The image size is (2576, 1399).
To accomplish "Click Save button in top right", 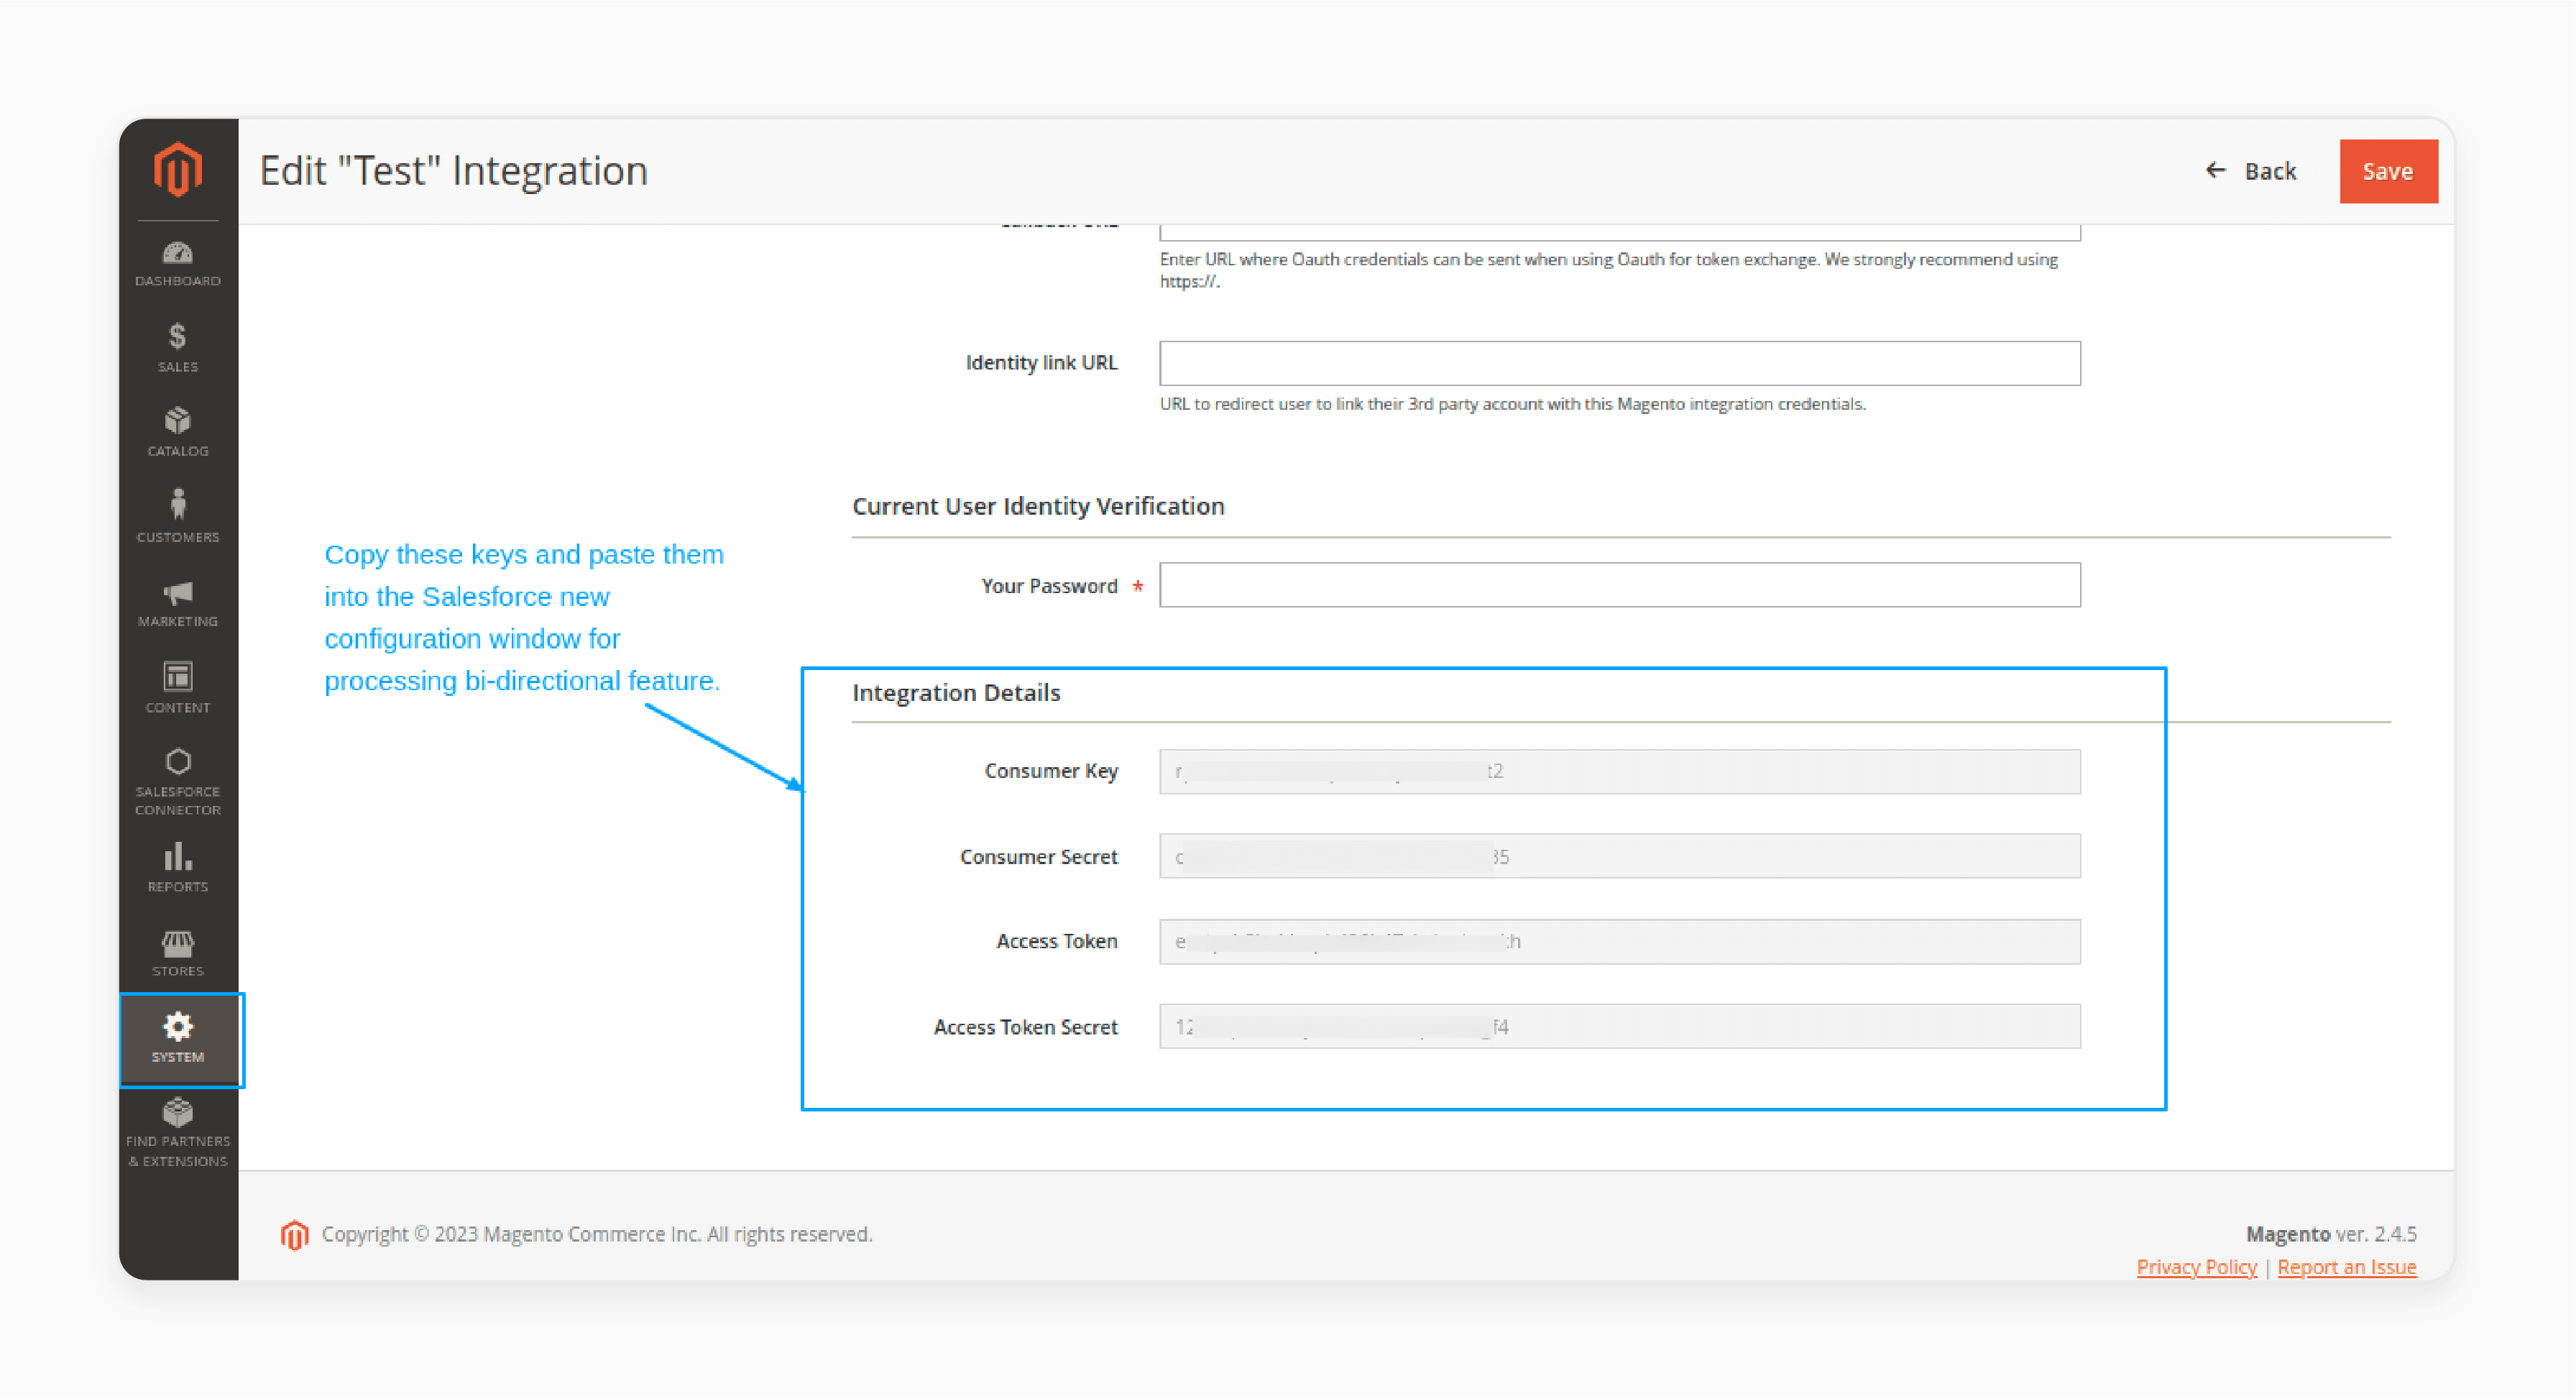I will pyautogui.click(x=2385, y=169).
